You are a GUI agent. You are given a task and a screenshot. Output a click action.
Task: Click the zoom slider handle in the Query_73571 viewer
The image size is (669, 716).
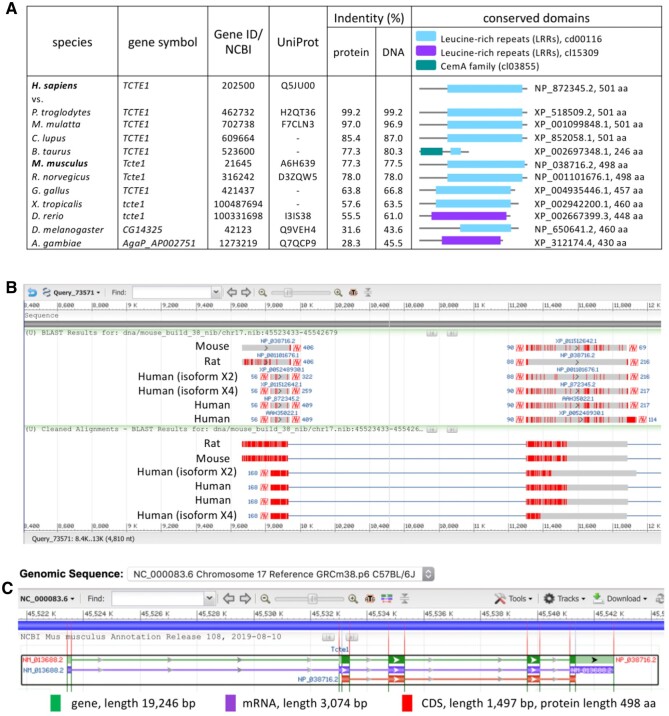click(x=288, y=292)
